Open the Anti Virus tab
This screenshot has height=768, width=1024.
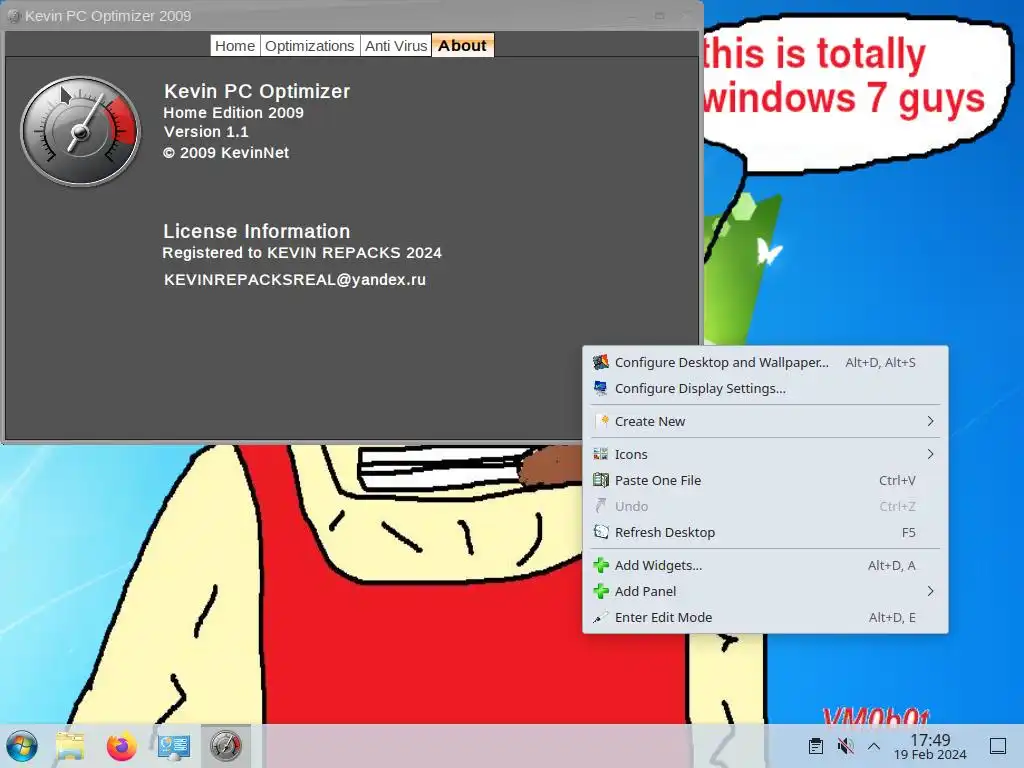[x=396, y=46]
